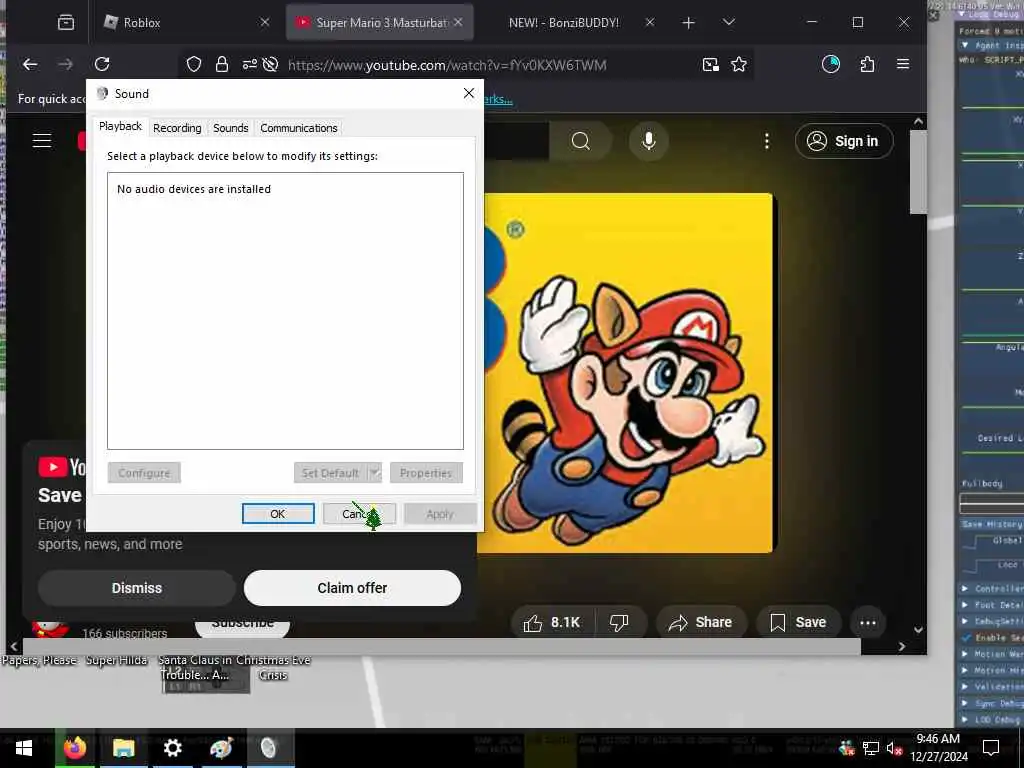
Task: Click the YouTube Sign in button
Action: [x=844, y=141]
